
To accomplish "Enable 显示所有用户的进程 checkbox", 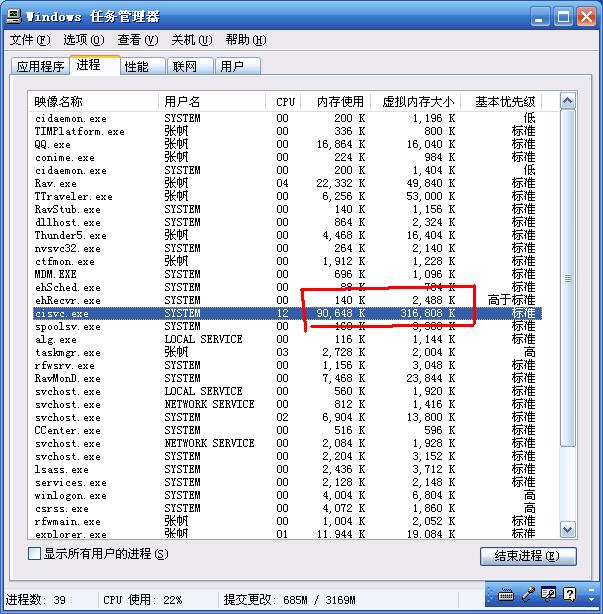I will click(34, 554).
